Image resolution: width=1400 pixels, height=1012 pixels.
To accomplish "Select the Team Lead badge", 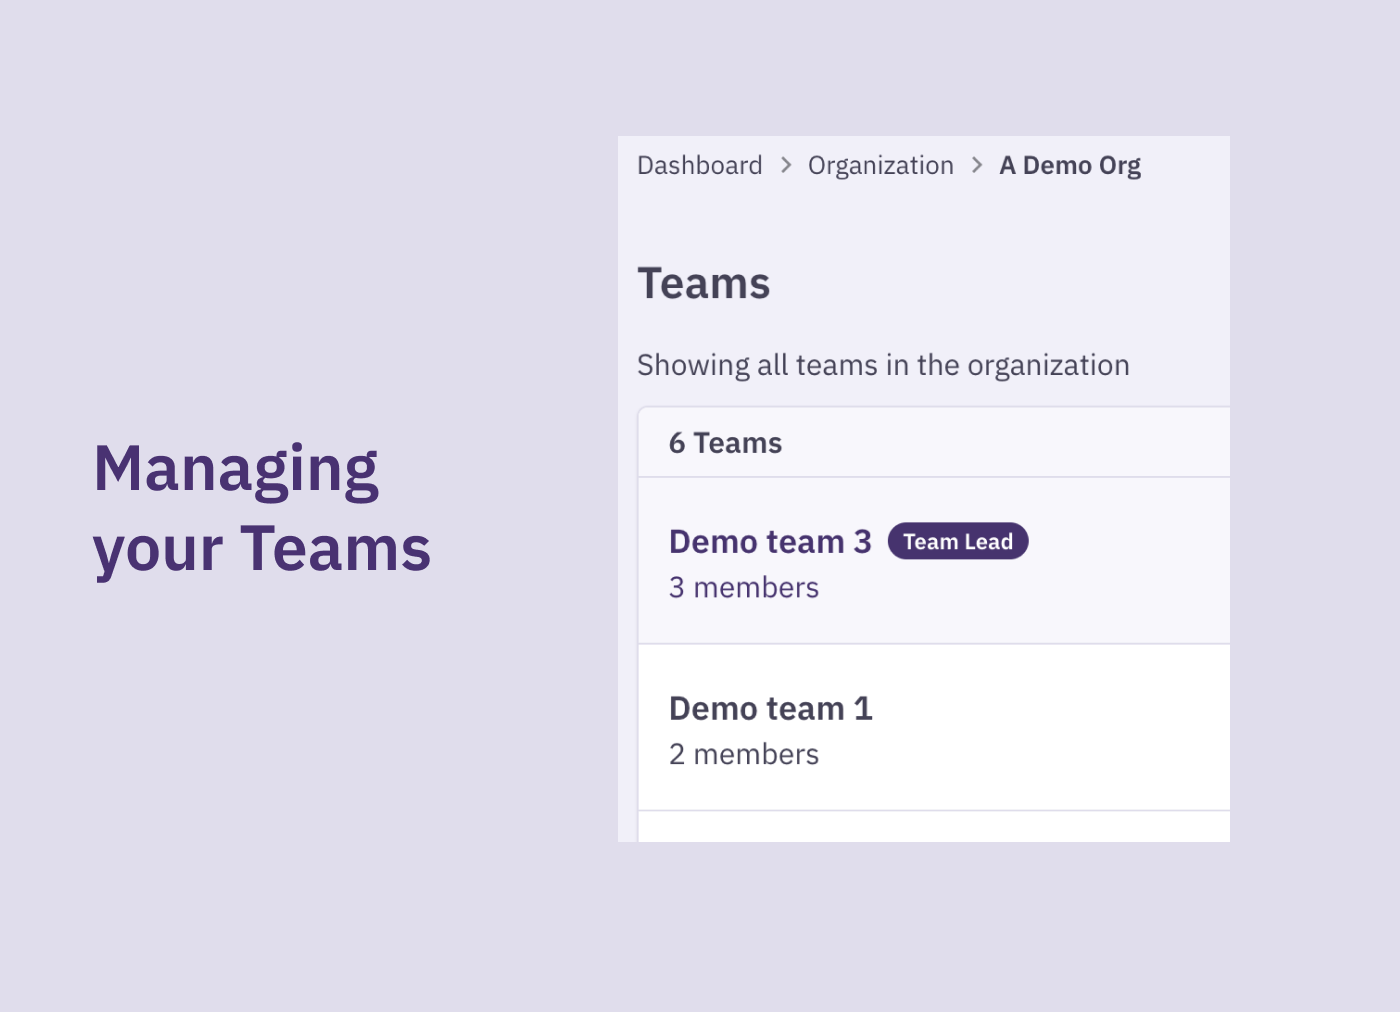I will pyautogui.click(x=957, y=541).
